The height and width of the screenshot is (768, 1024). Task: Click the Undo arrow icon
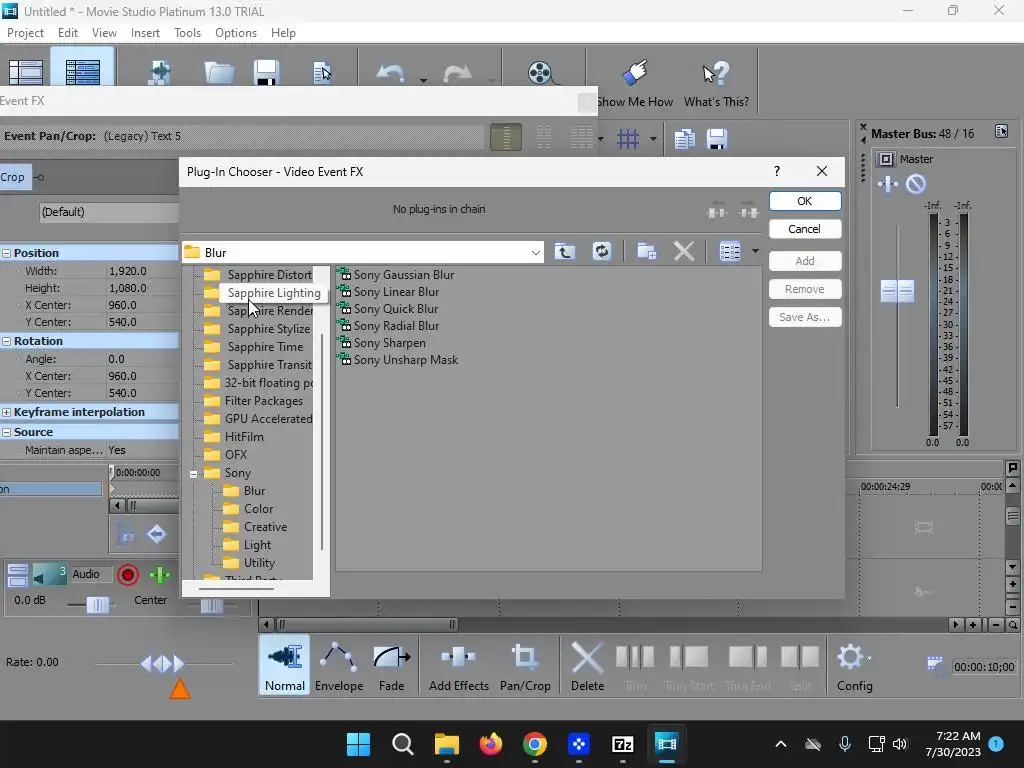tap(391, 73)
